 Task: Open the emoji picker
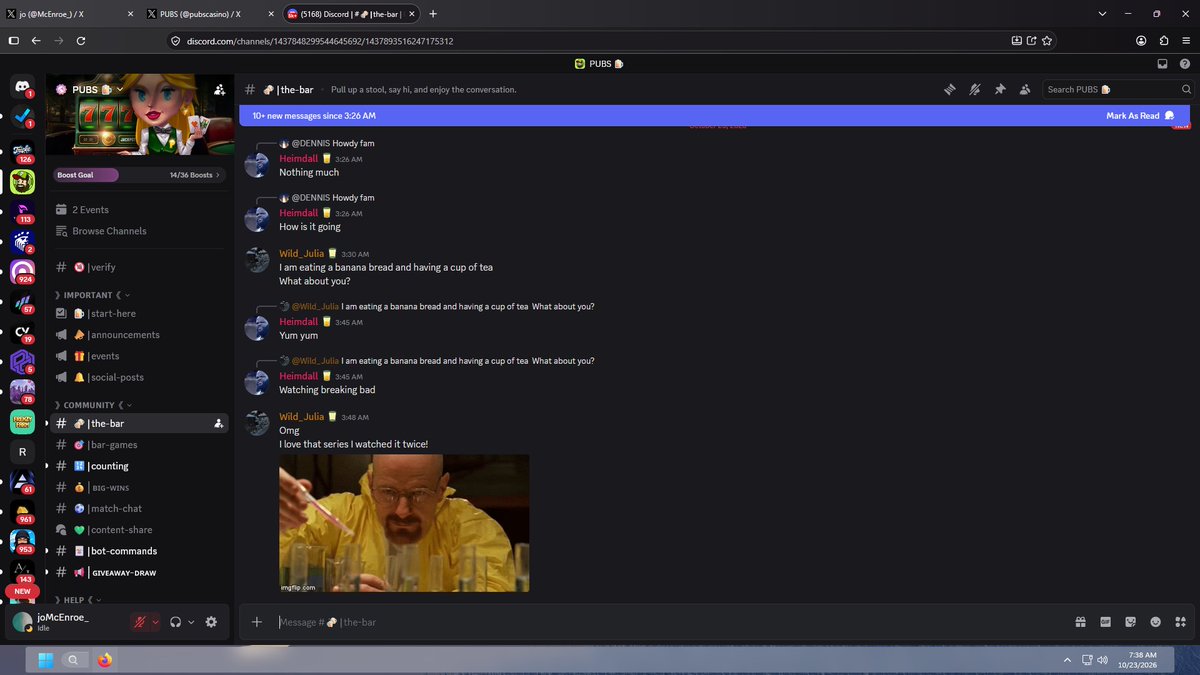click(1156, 622)
